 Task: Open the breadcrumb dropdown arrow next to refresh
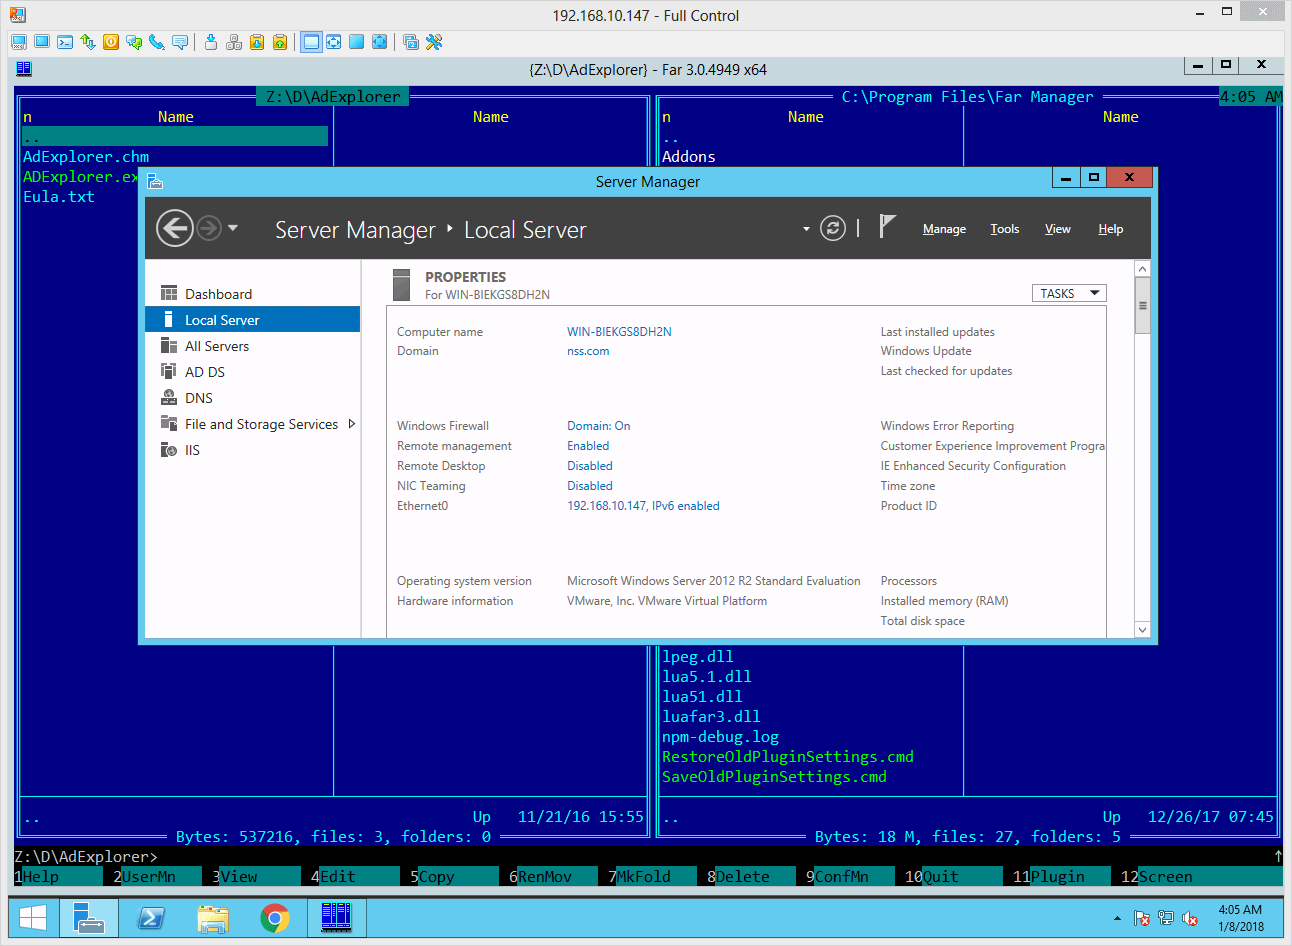(x=806, y=229)
